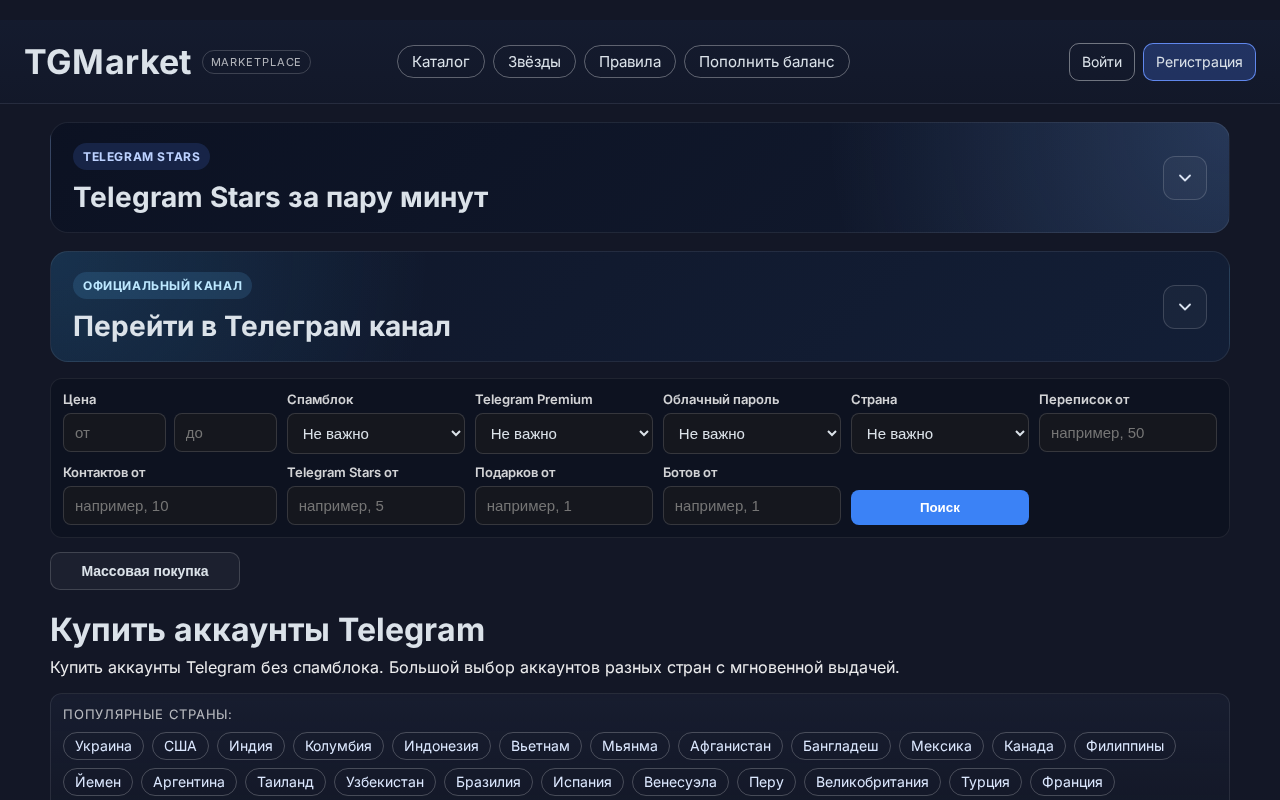
Task: Expand the Telegram Stars banner chevron
Action: coord(1185,178)
